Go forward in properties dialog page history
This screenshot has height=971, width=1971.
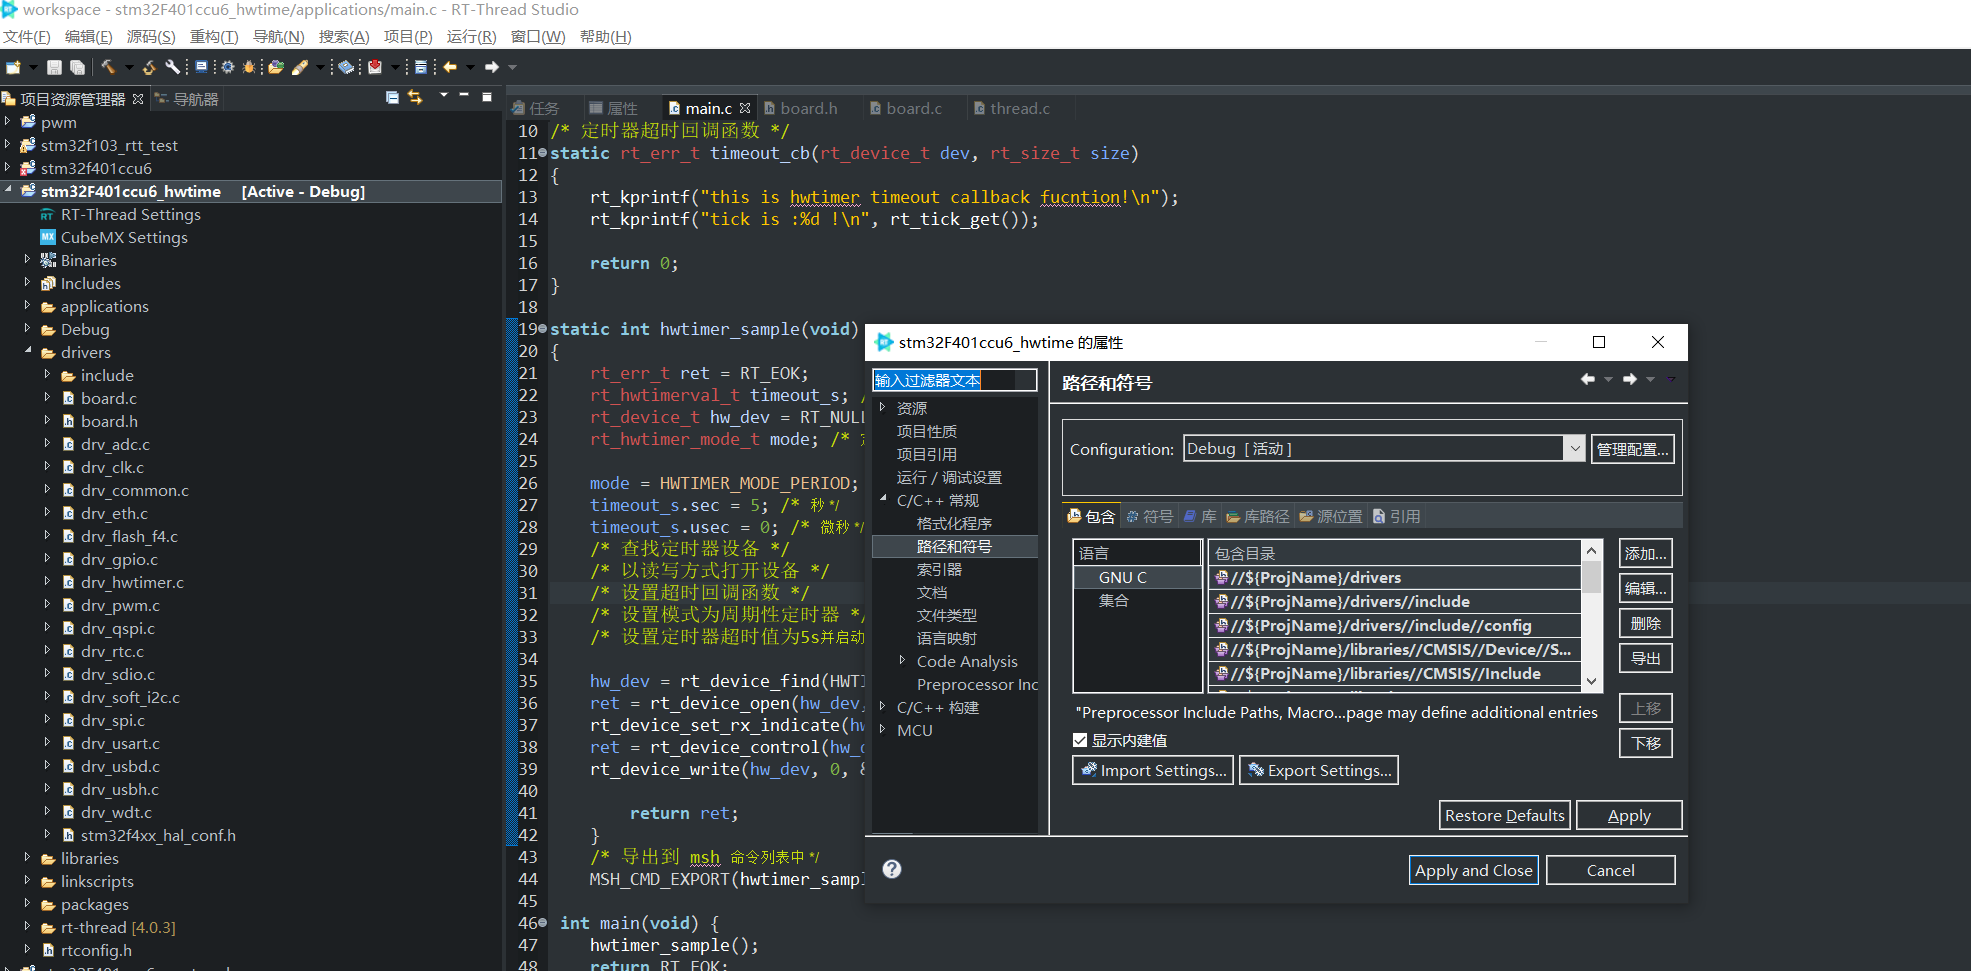(1630, 379)
